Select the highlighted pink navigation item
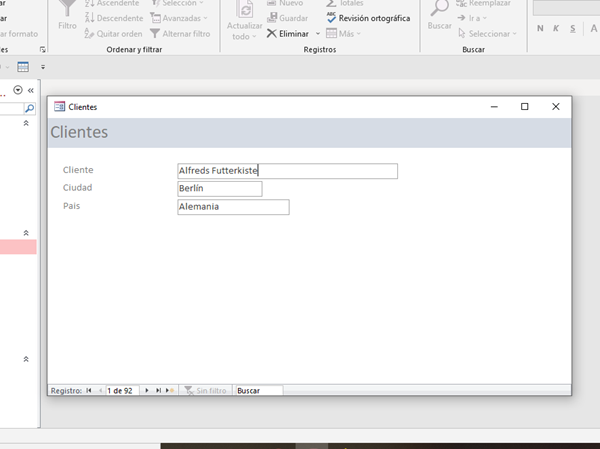The image size is (600, 449). tap(18, 247)
